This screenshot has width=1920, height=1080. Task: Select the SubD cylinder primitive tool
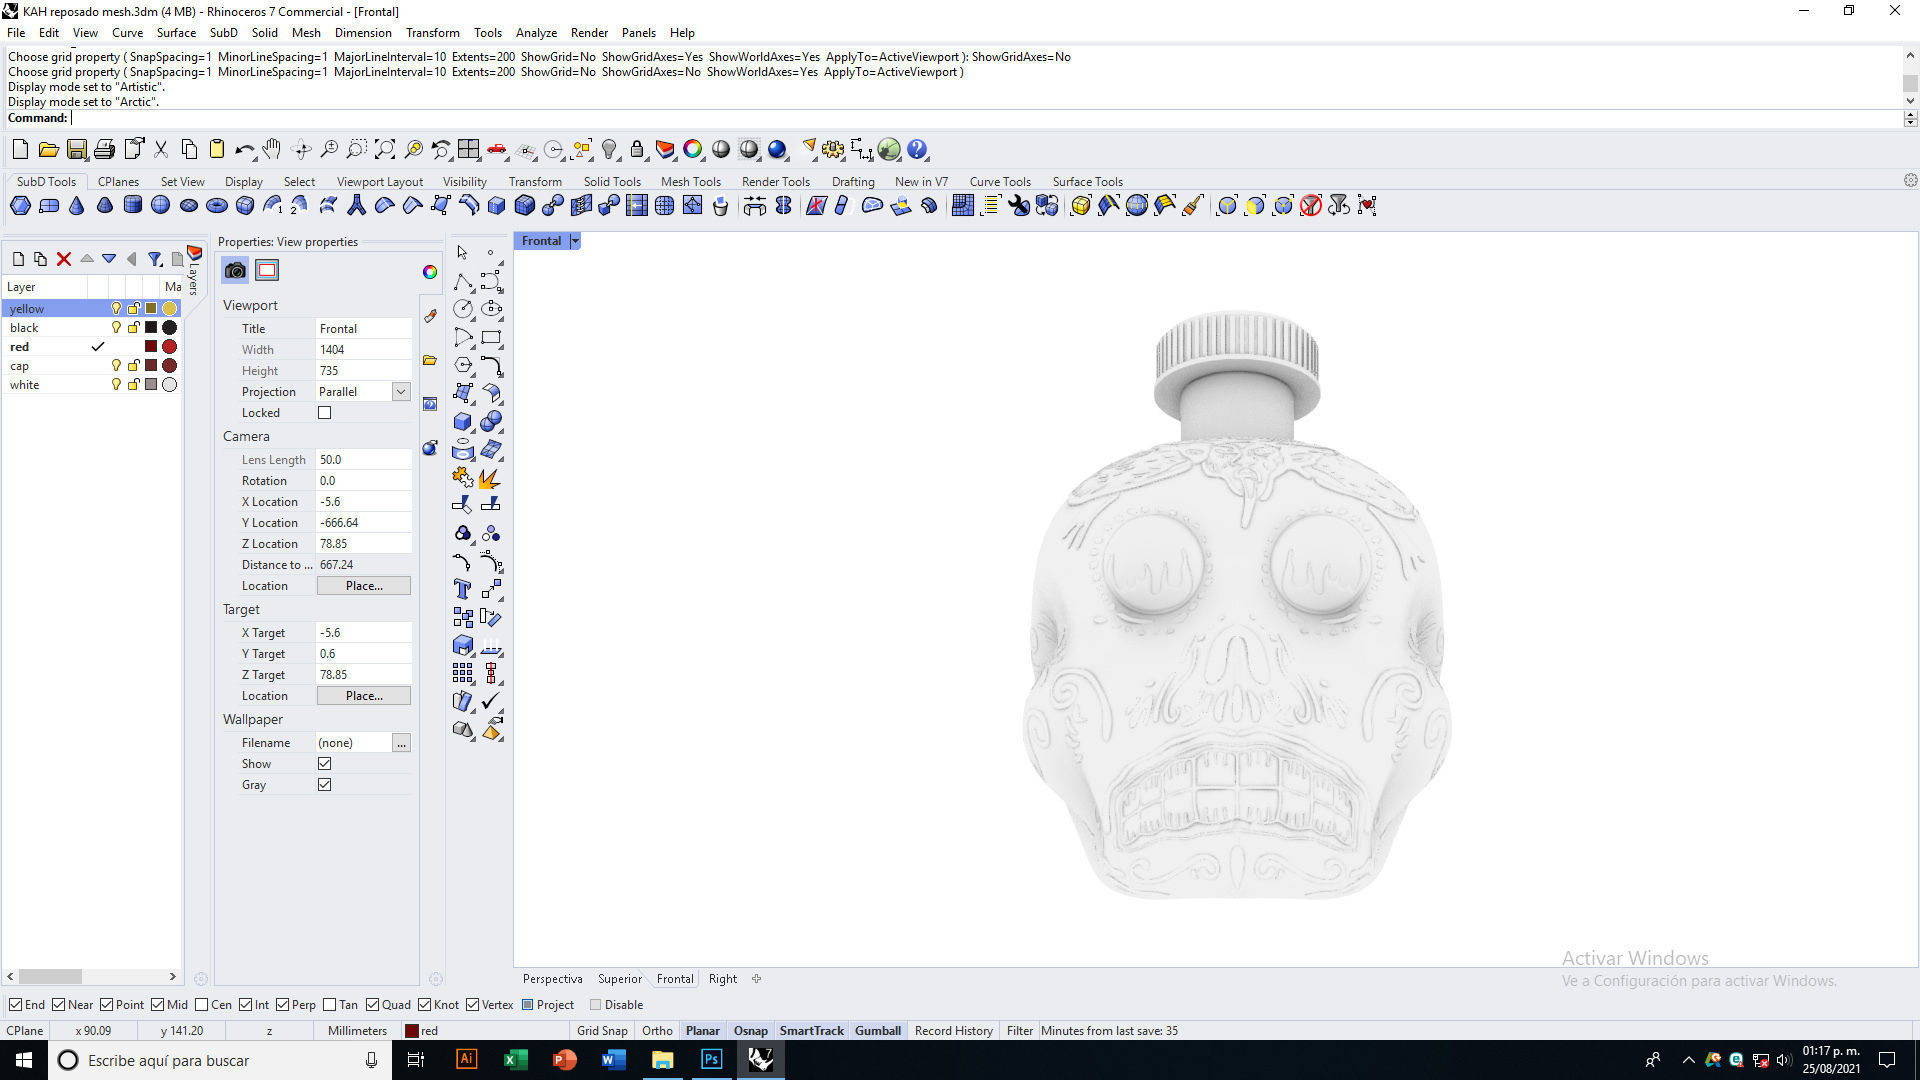point(133,206)
